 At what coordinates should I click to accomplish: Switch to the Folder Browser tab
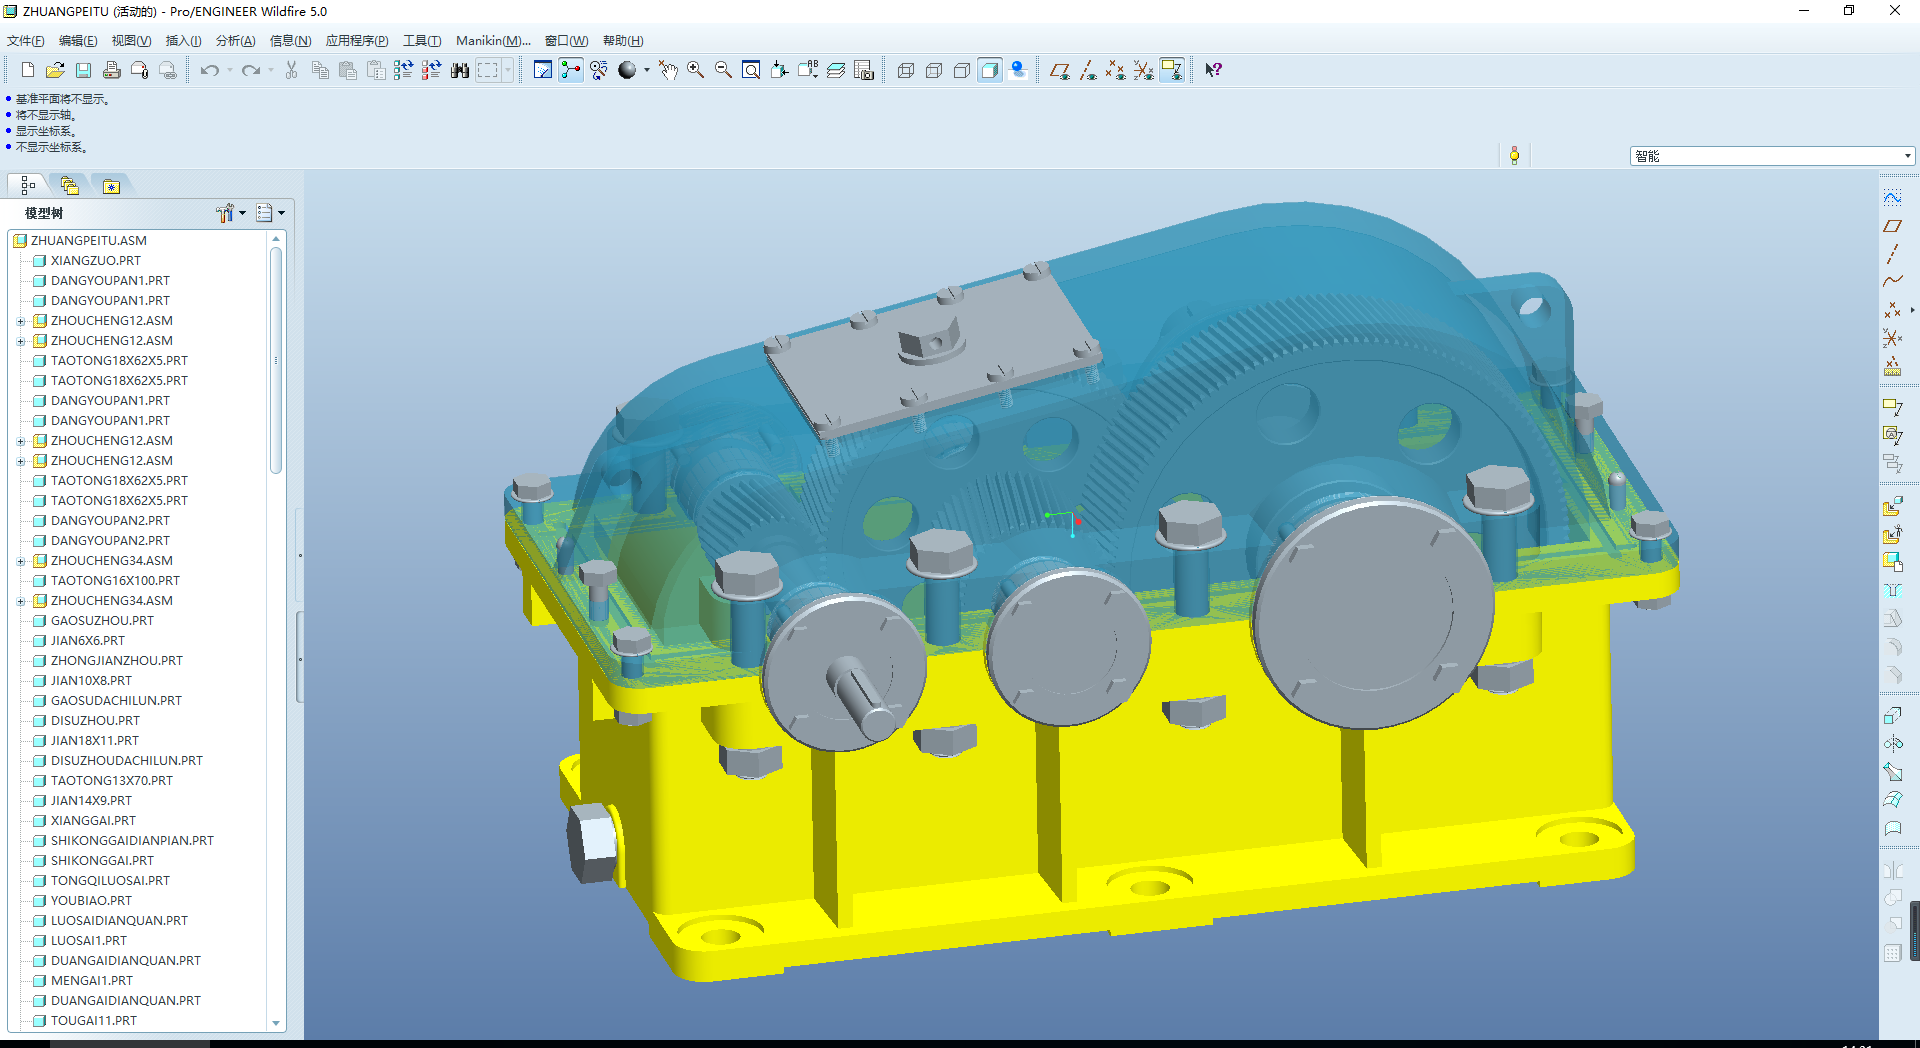(x=70, y=186)
